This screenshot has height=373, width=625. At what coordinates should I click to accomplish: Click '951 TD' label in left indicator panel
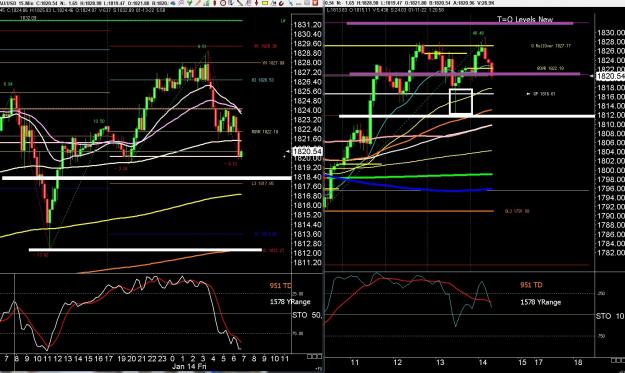pos(281,285)
